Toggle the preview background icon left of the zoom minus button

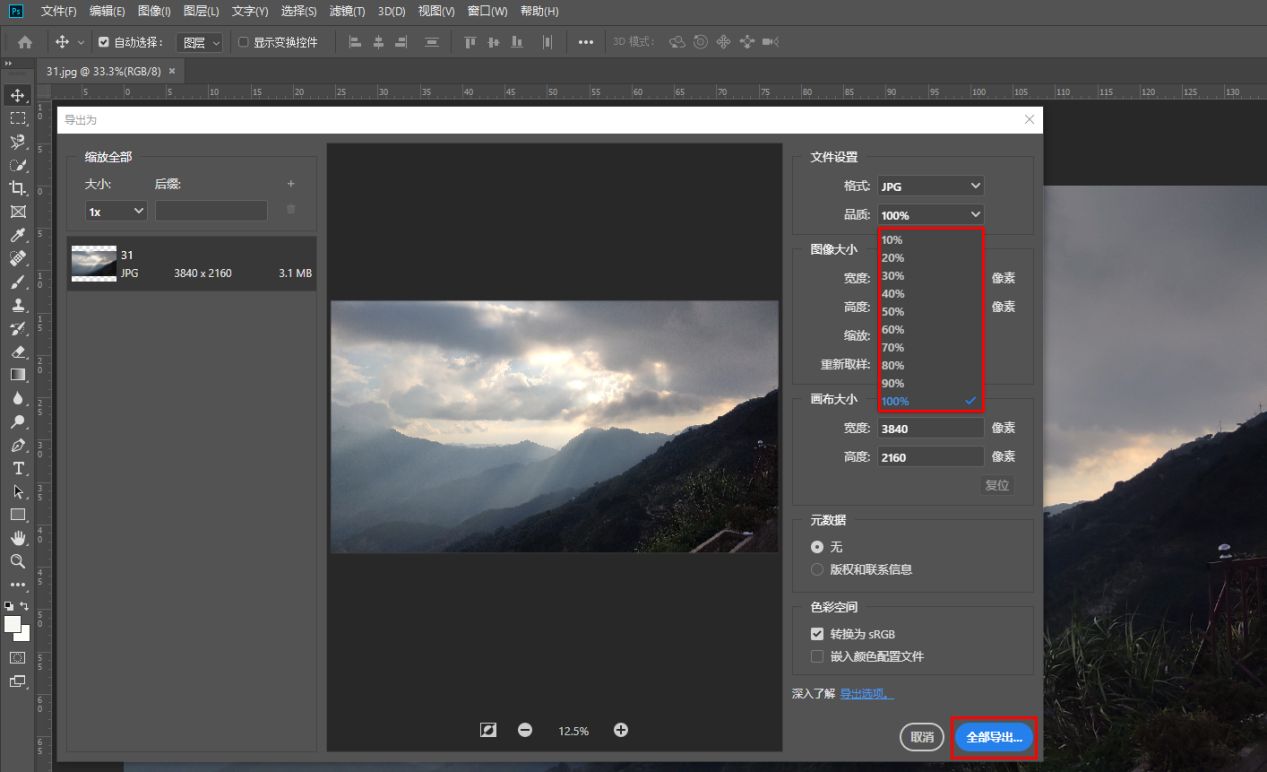[488, 730]
